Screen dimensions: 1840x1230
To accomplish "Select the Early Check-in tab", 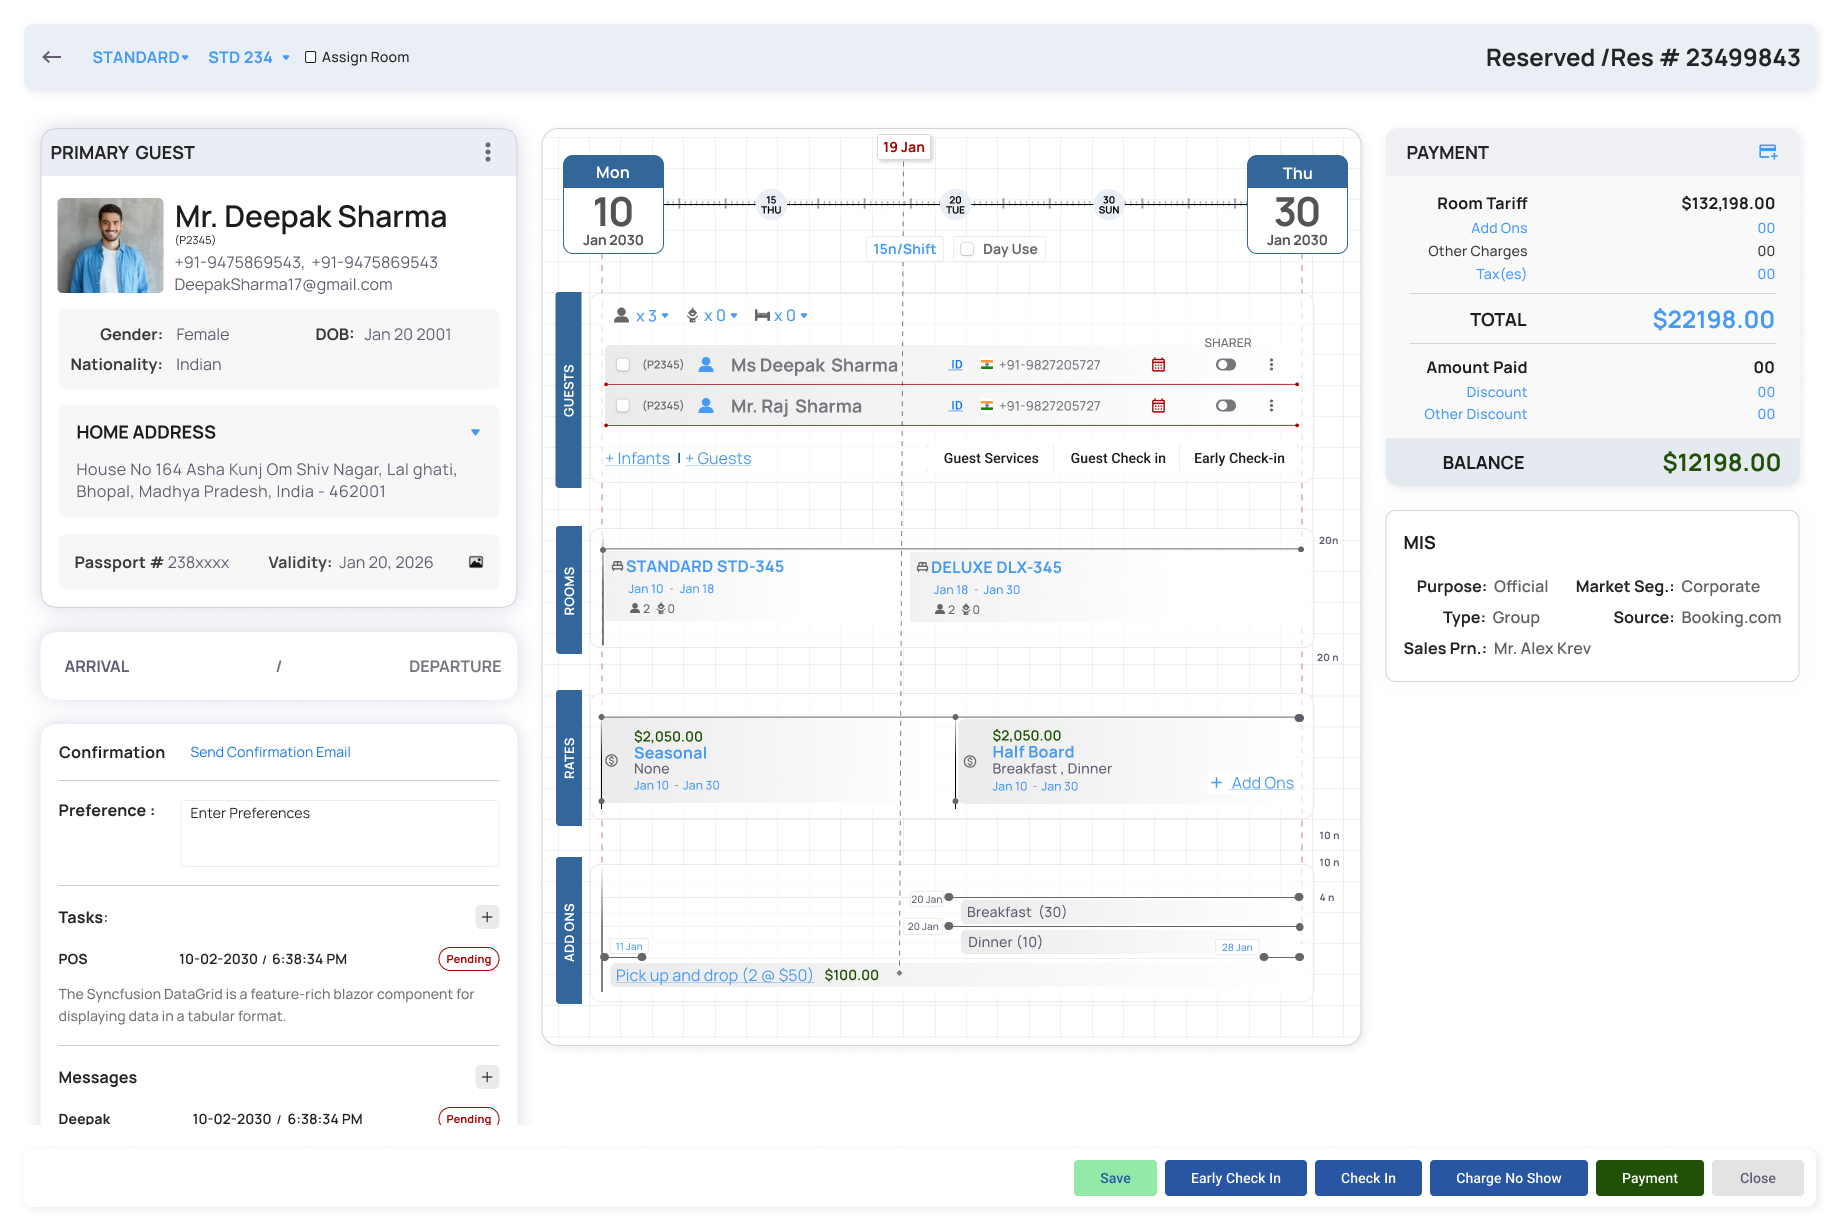I will tap(1239, 458).
